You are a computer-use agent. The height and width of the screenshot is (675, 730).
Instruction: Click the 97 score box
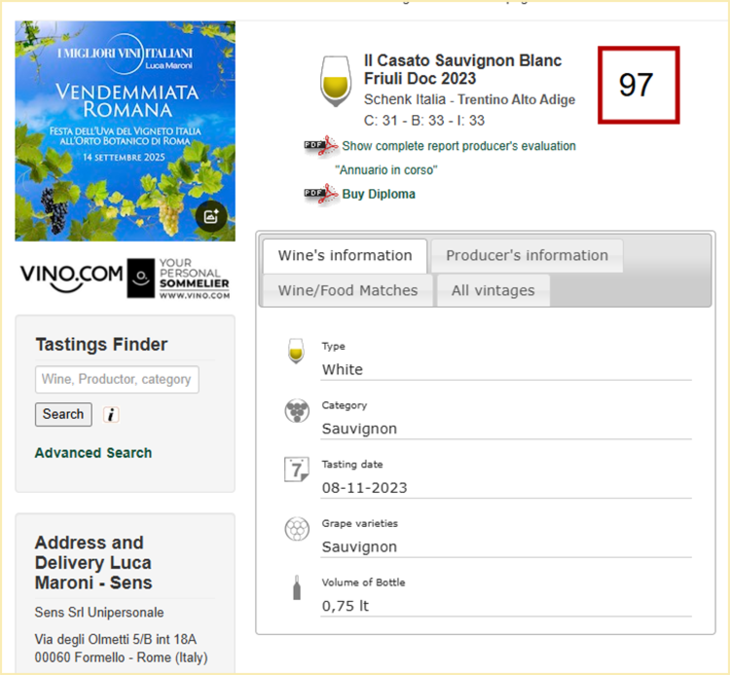[x=639, y=85]
